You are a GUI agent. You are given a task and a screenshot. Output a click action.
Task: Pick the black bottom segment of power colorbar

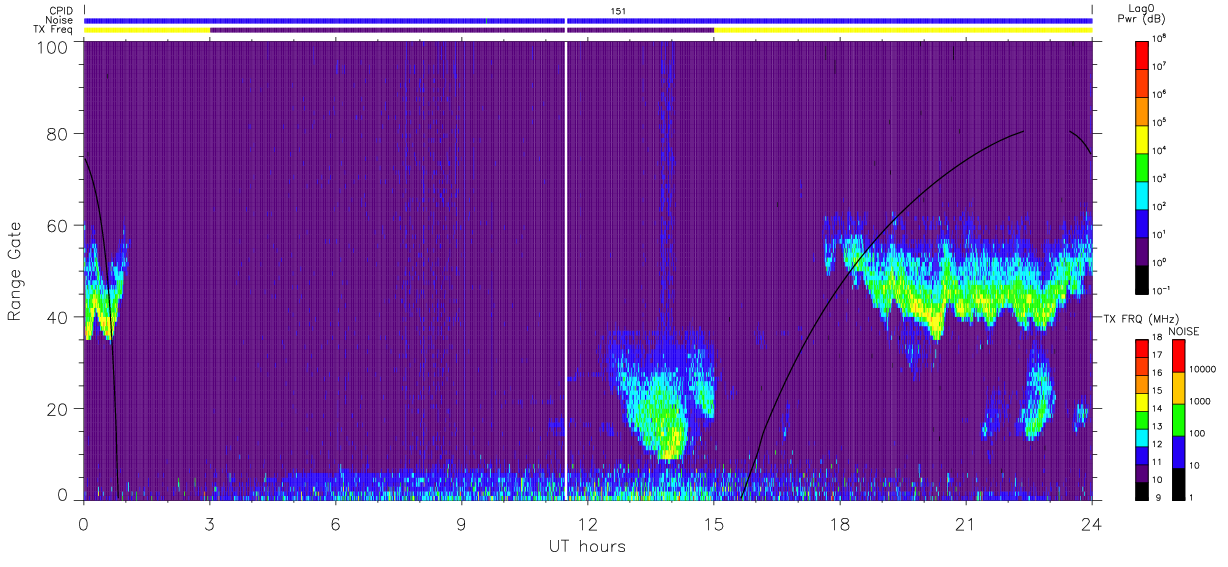point(1142,278)
